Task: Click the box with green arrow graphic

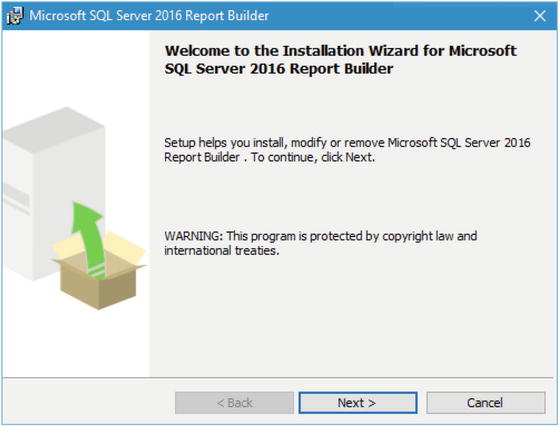Action: pos(98,256)
